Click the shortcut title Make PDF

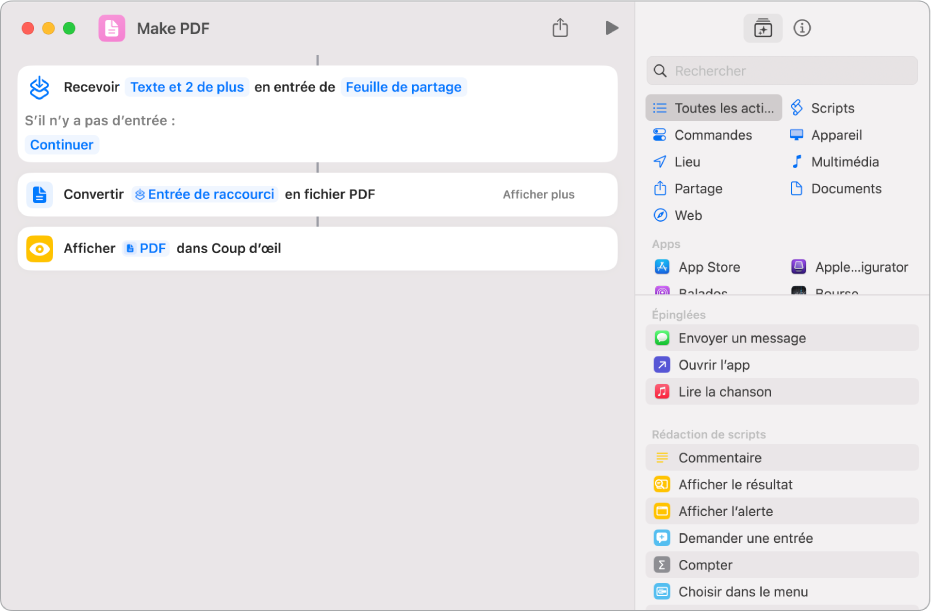pyautogui.click(x=173, y=28)
